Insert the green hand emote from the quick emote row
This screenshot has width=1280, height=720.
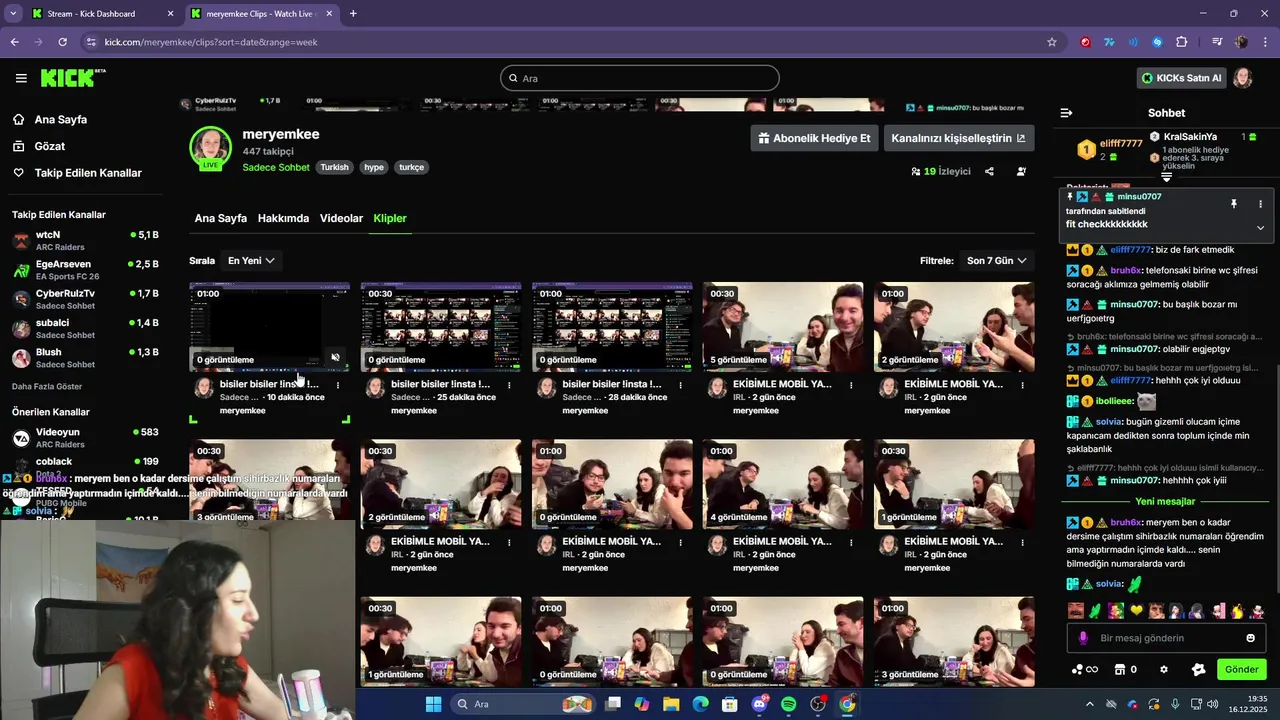[x=1095, y=611]
